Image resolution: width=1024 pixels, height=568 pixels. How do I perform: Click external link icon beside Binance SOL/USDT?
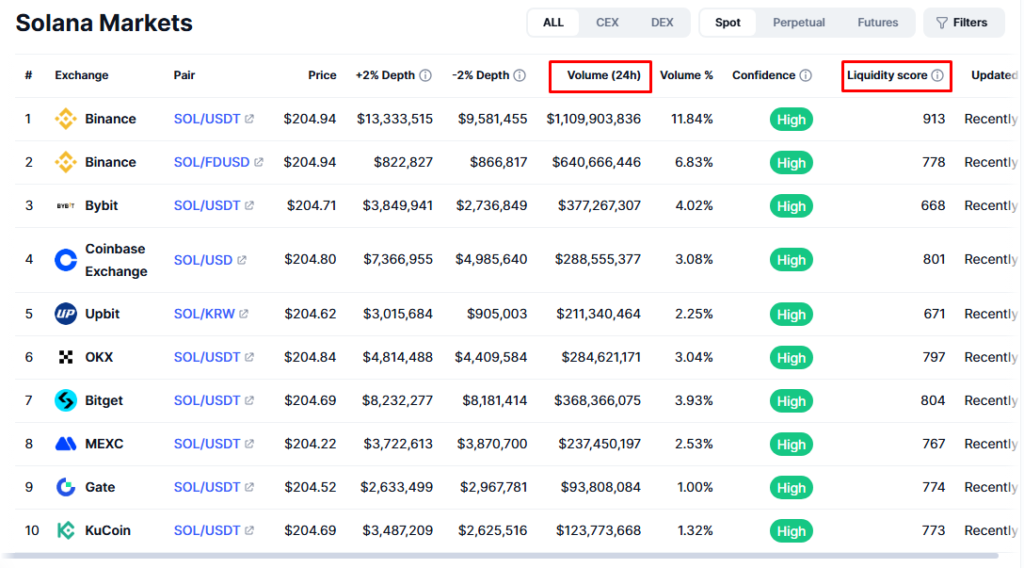click(x=249, y=119)
